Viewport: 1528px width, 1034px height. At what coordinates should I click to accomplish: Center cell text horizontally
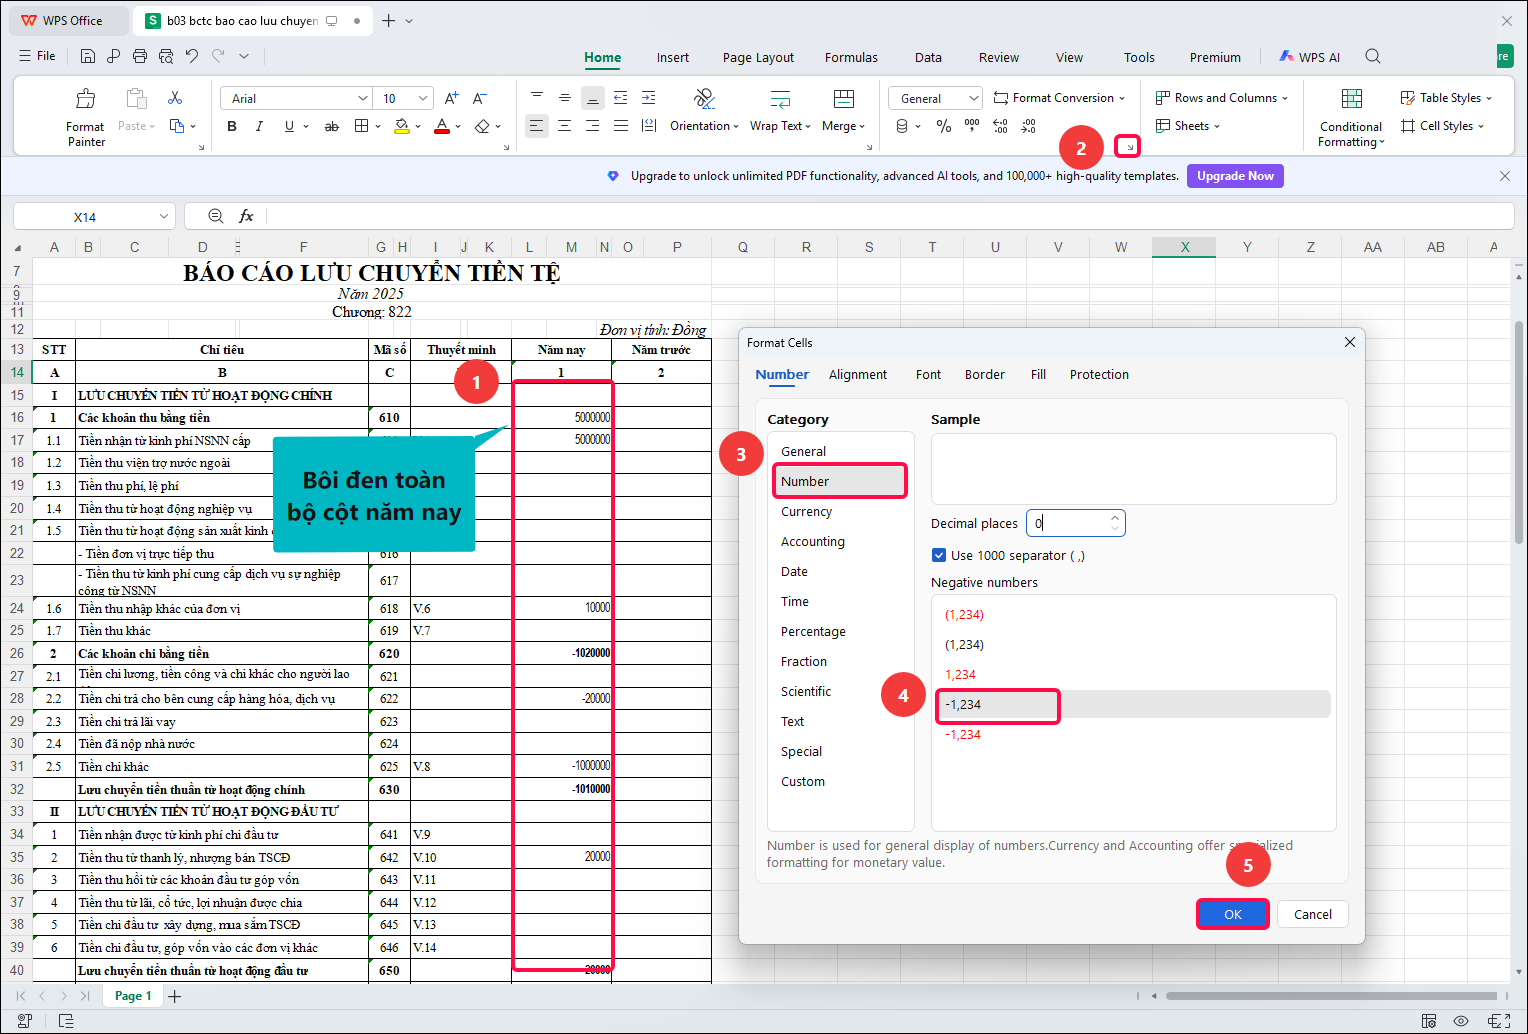(x=565, y=126)
